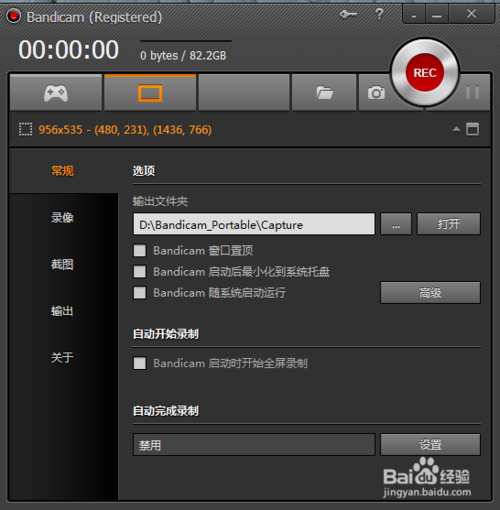
Task: Click the output folder path field
Action: pos(254,224)
